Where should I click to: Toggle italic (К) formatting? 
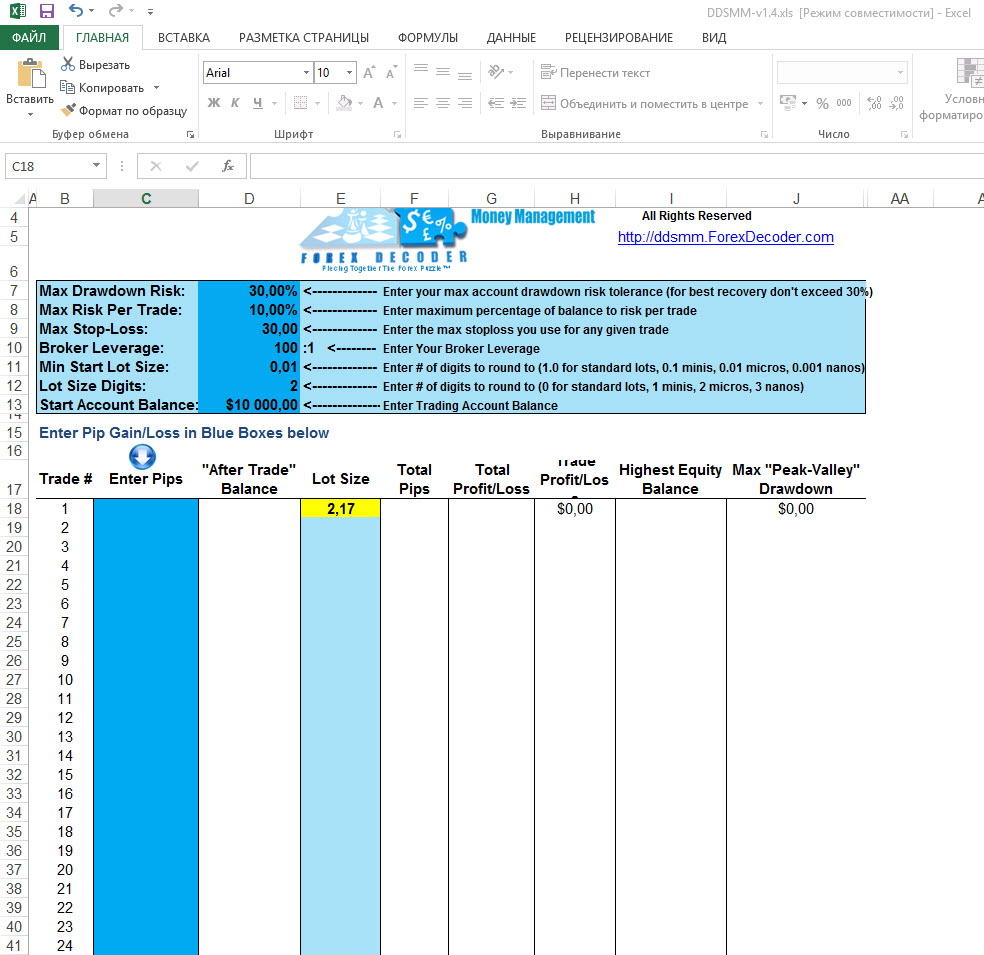(235, 103)
